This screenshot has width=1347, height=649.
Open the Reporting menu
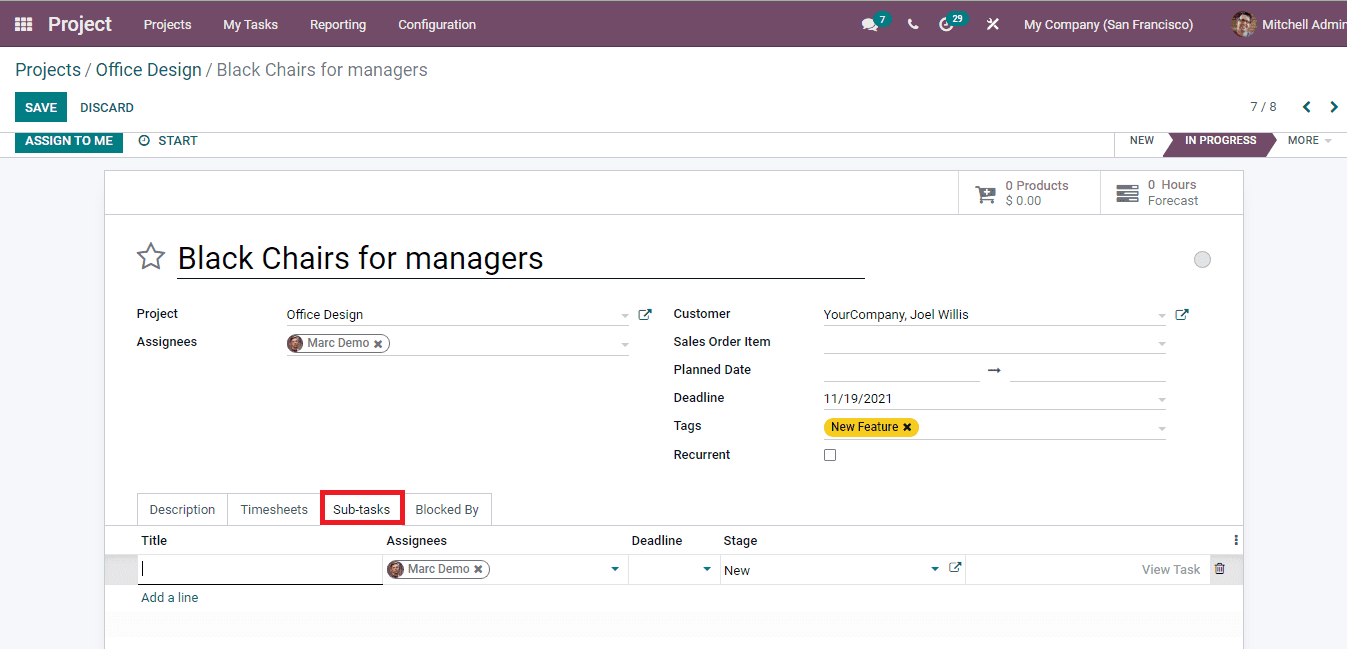[337, 24]
